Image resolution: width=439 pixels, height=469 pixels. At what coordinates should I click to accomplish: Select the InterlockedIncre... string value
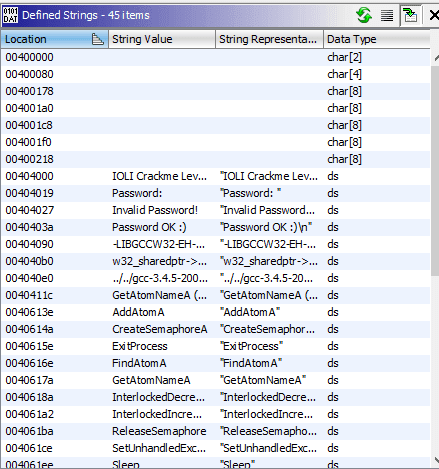point(157,414)
